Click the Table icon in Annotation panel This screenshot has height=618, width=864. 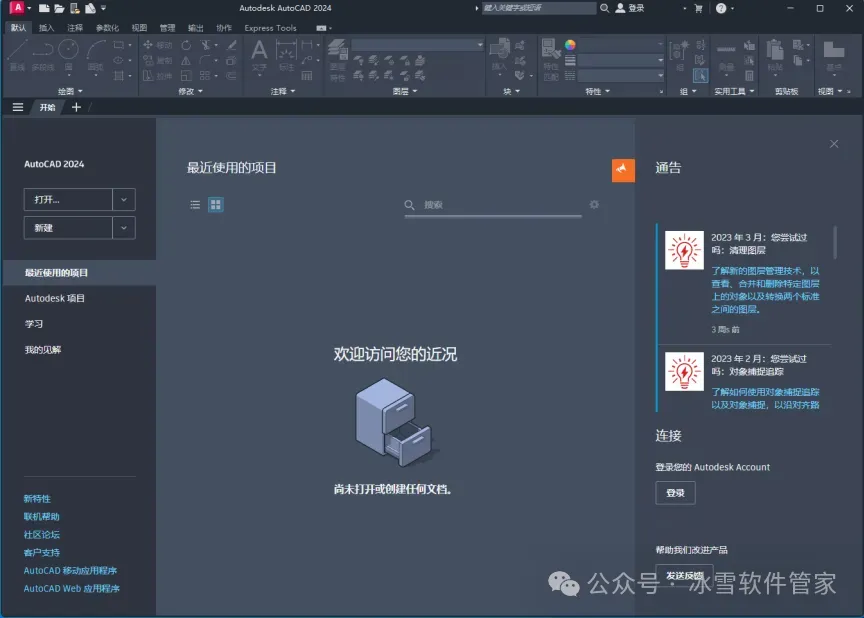coord(307,75)
